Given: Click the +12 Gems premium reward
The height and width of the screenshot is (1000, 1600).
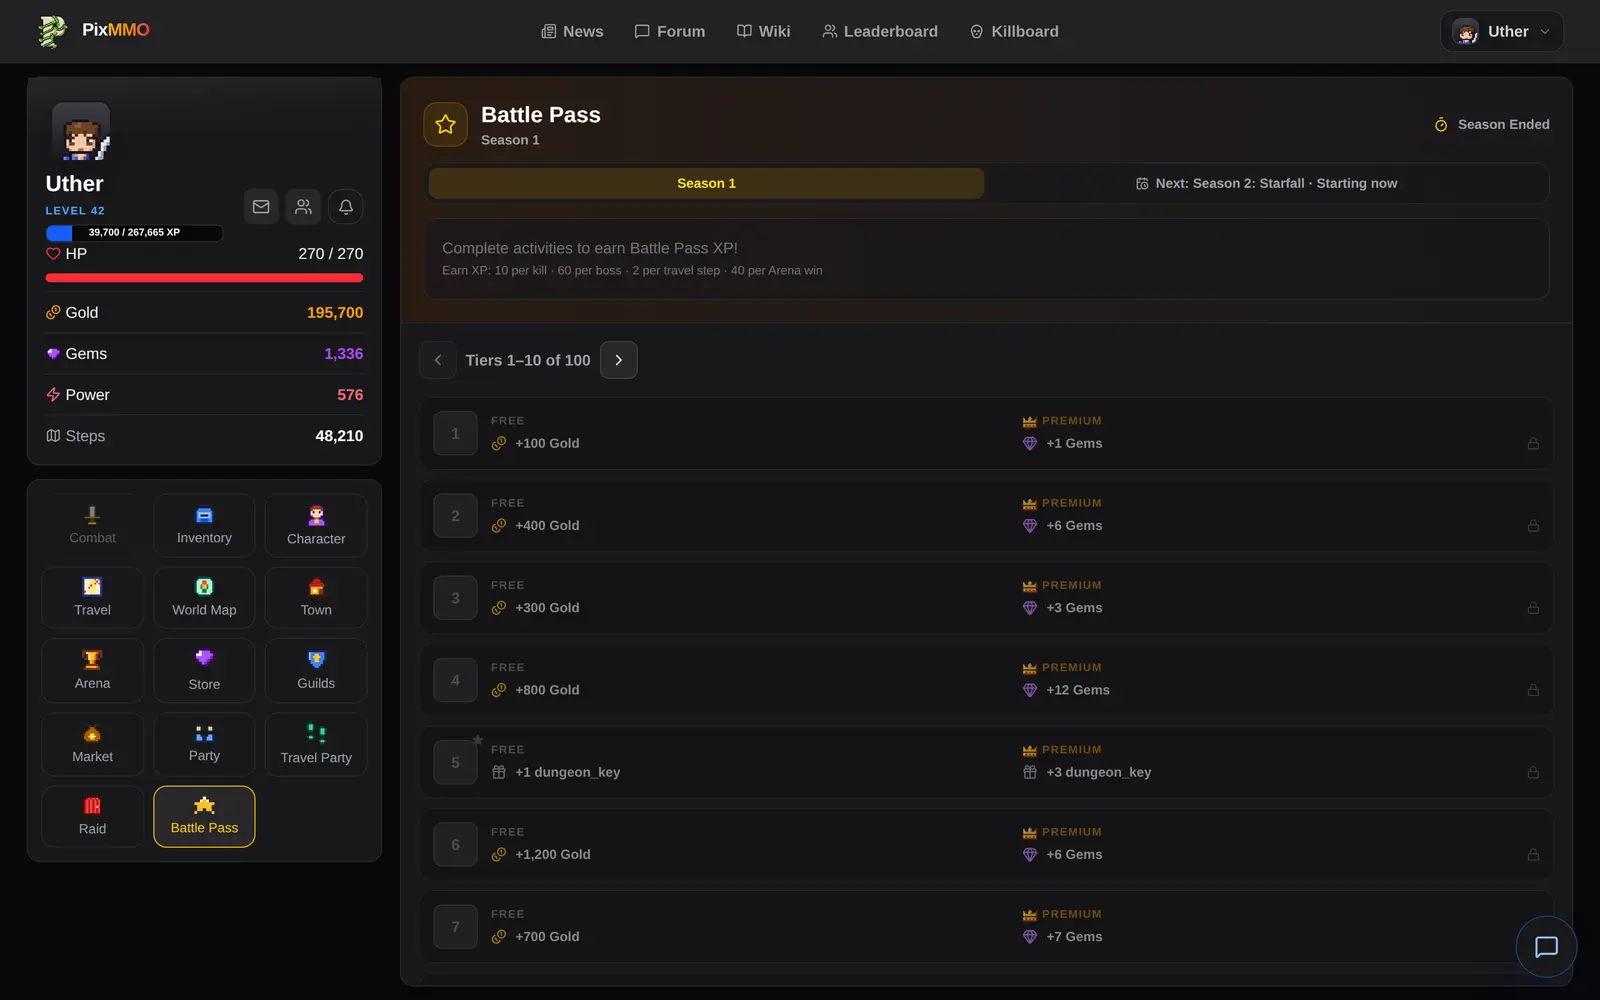Looking at the screenshot, I should point(1066,690).
